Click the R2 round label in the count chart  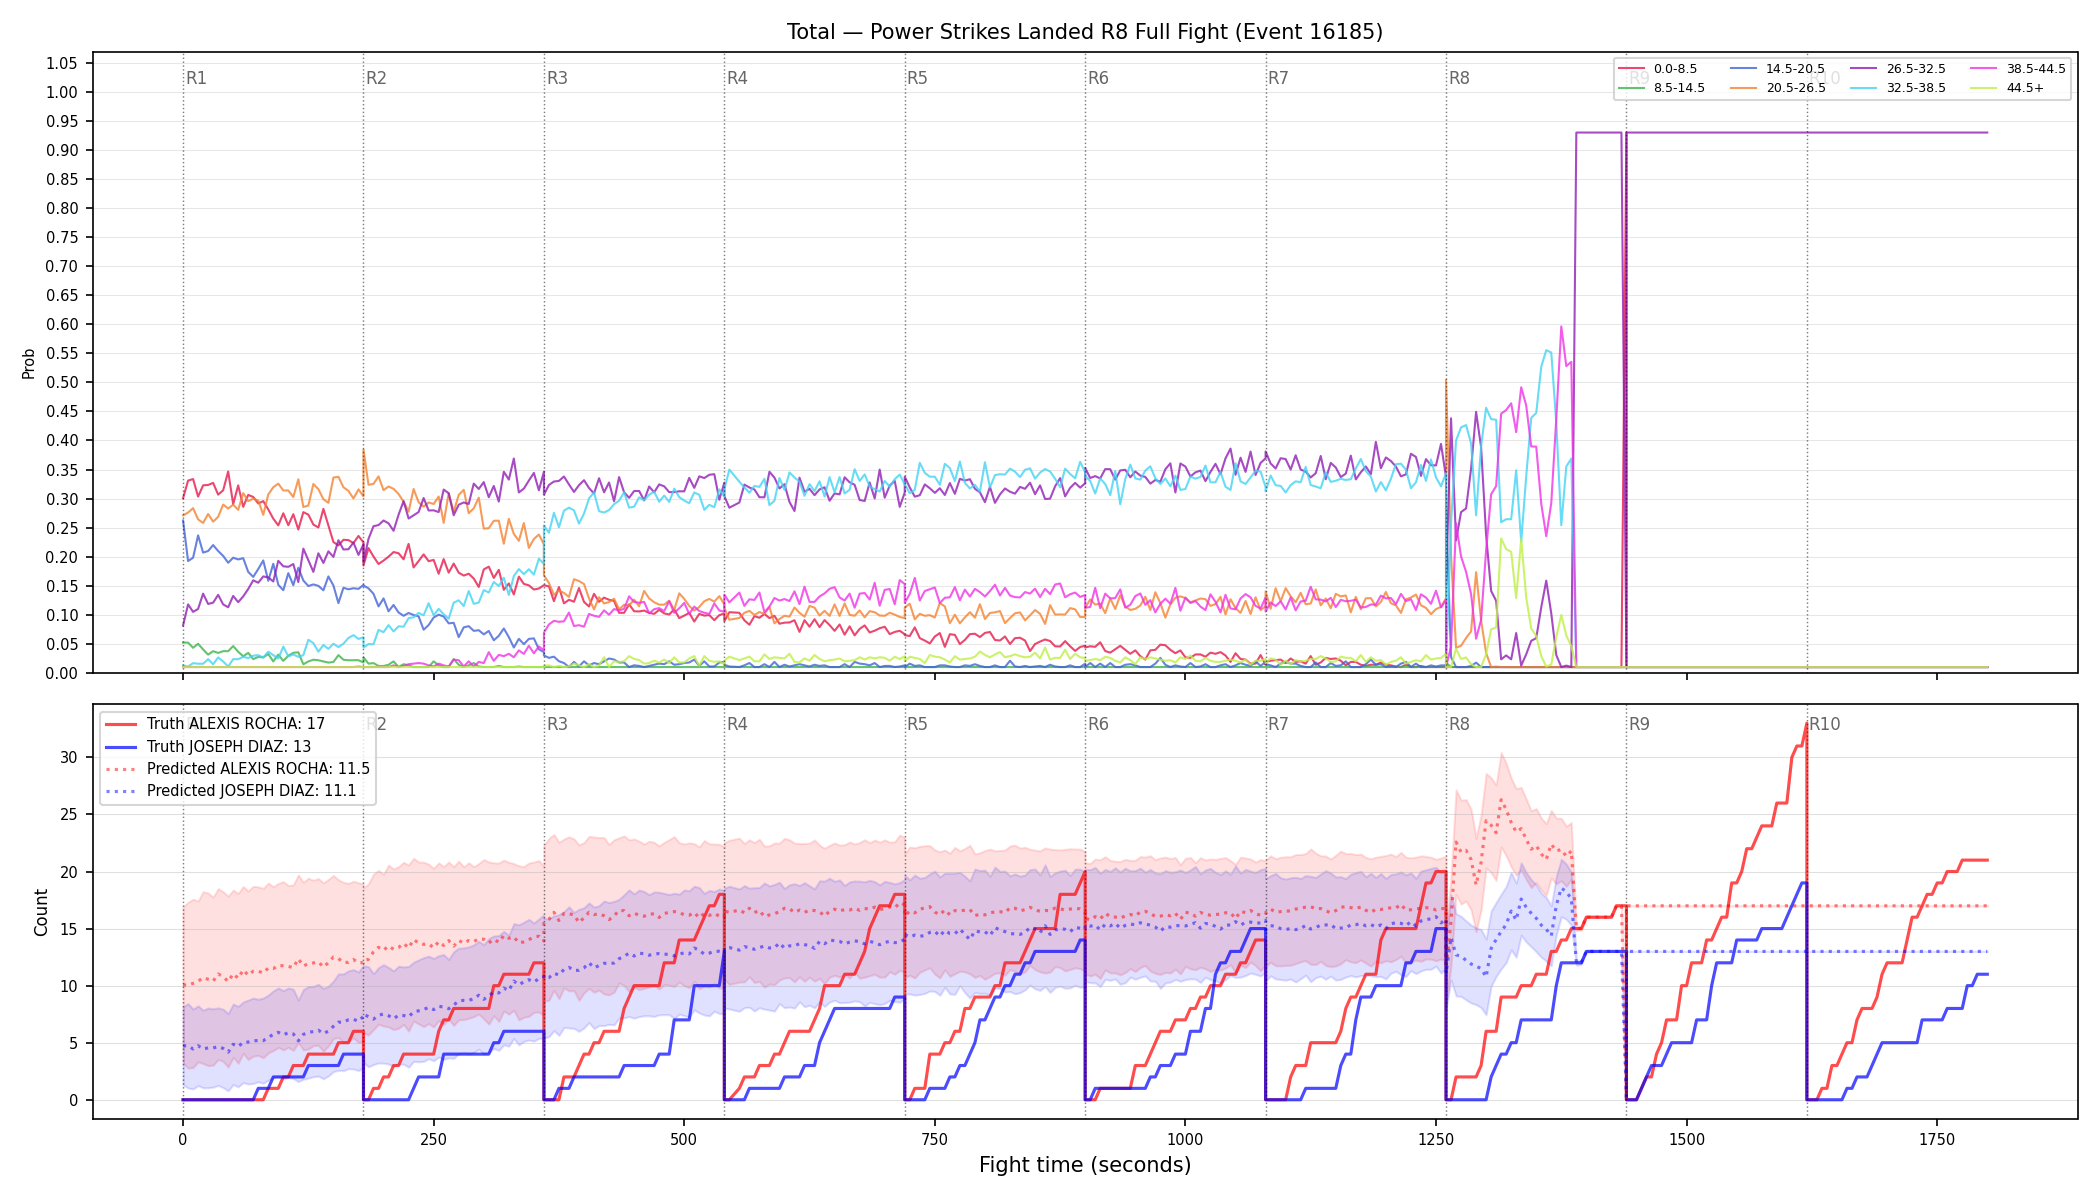tap(376, 724)
